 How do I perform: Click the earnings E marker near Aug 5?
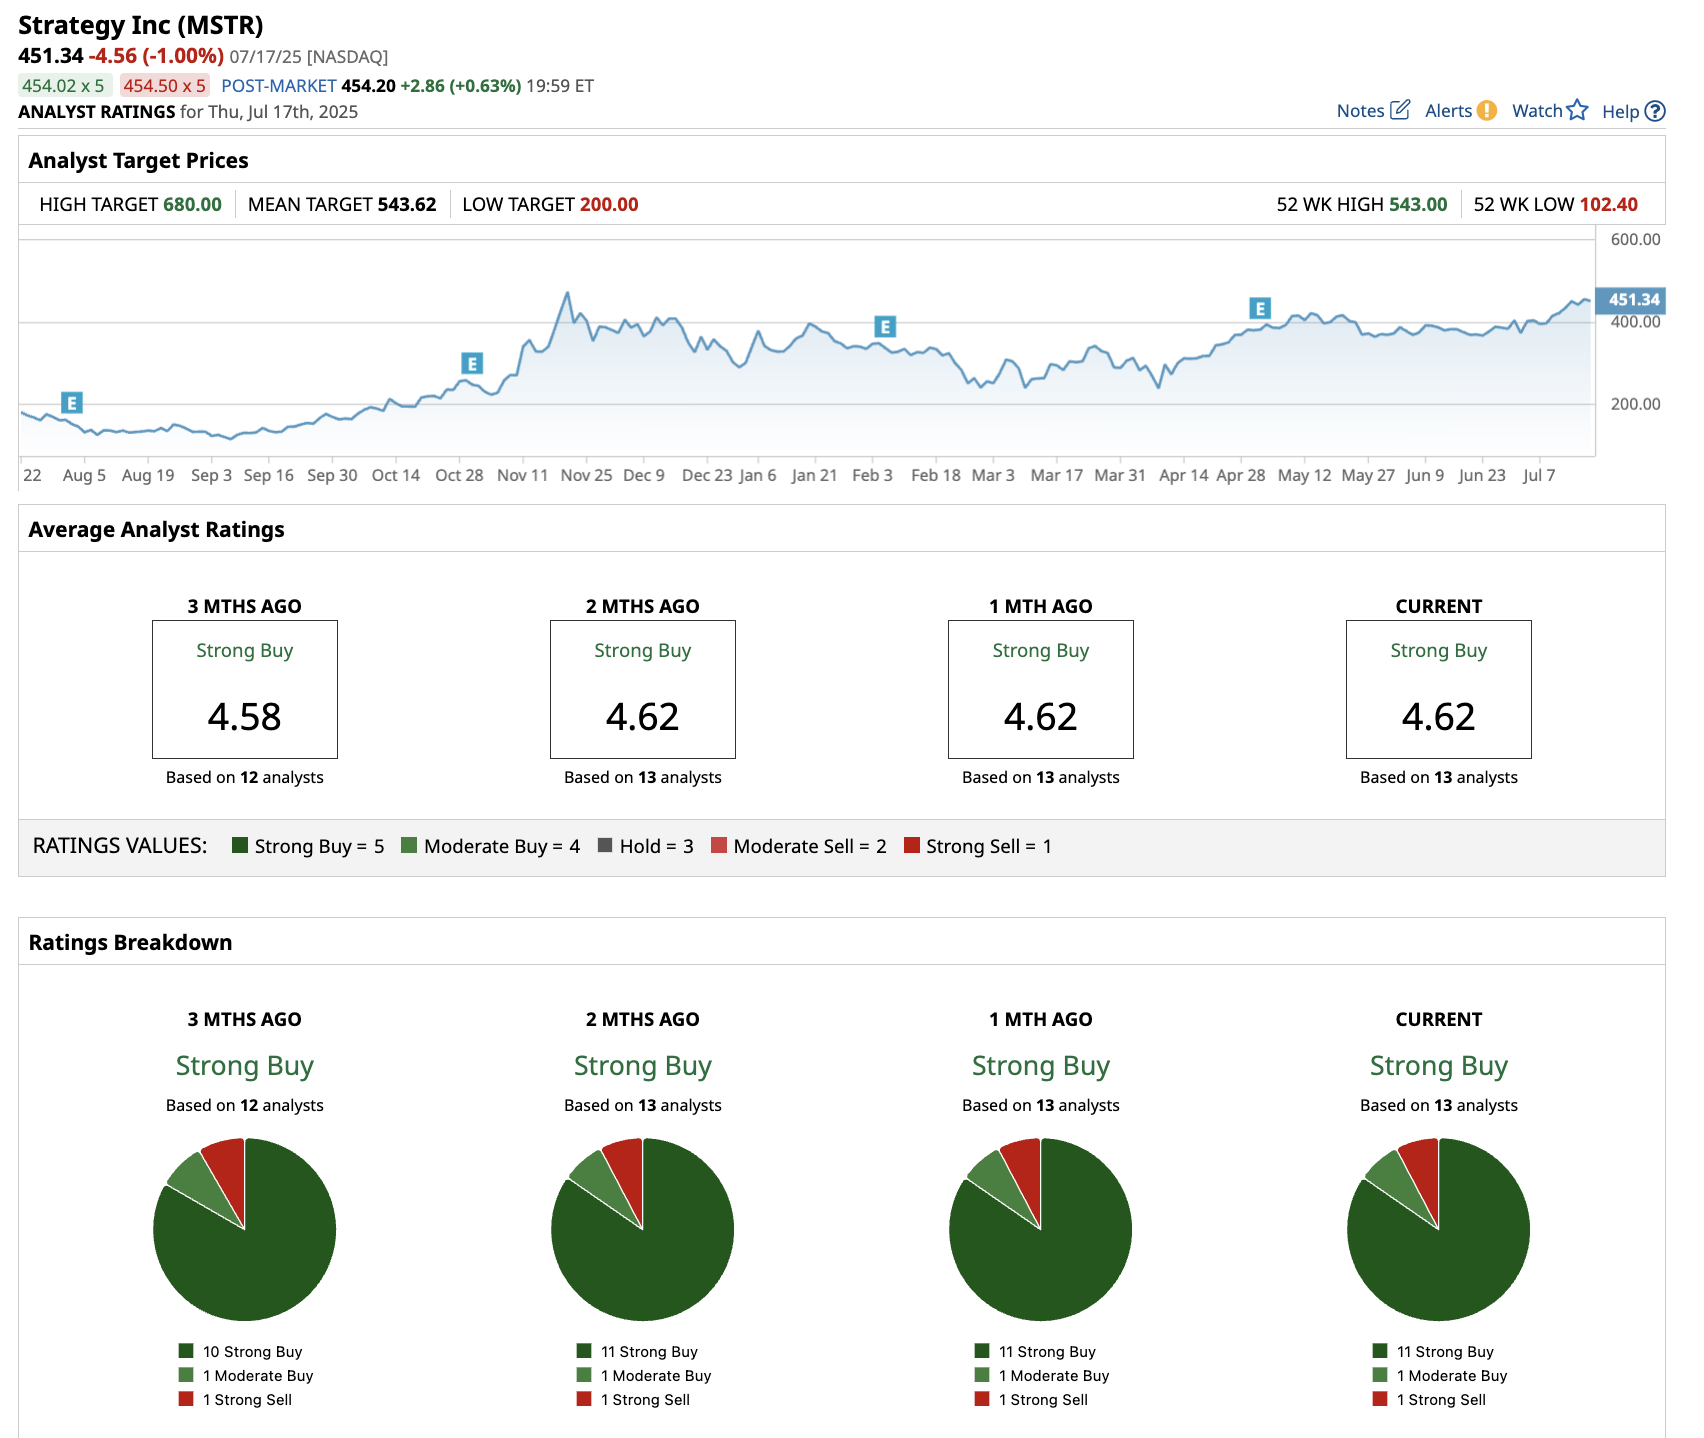[71, 403]
